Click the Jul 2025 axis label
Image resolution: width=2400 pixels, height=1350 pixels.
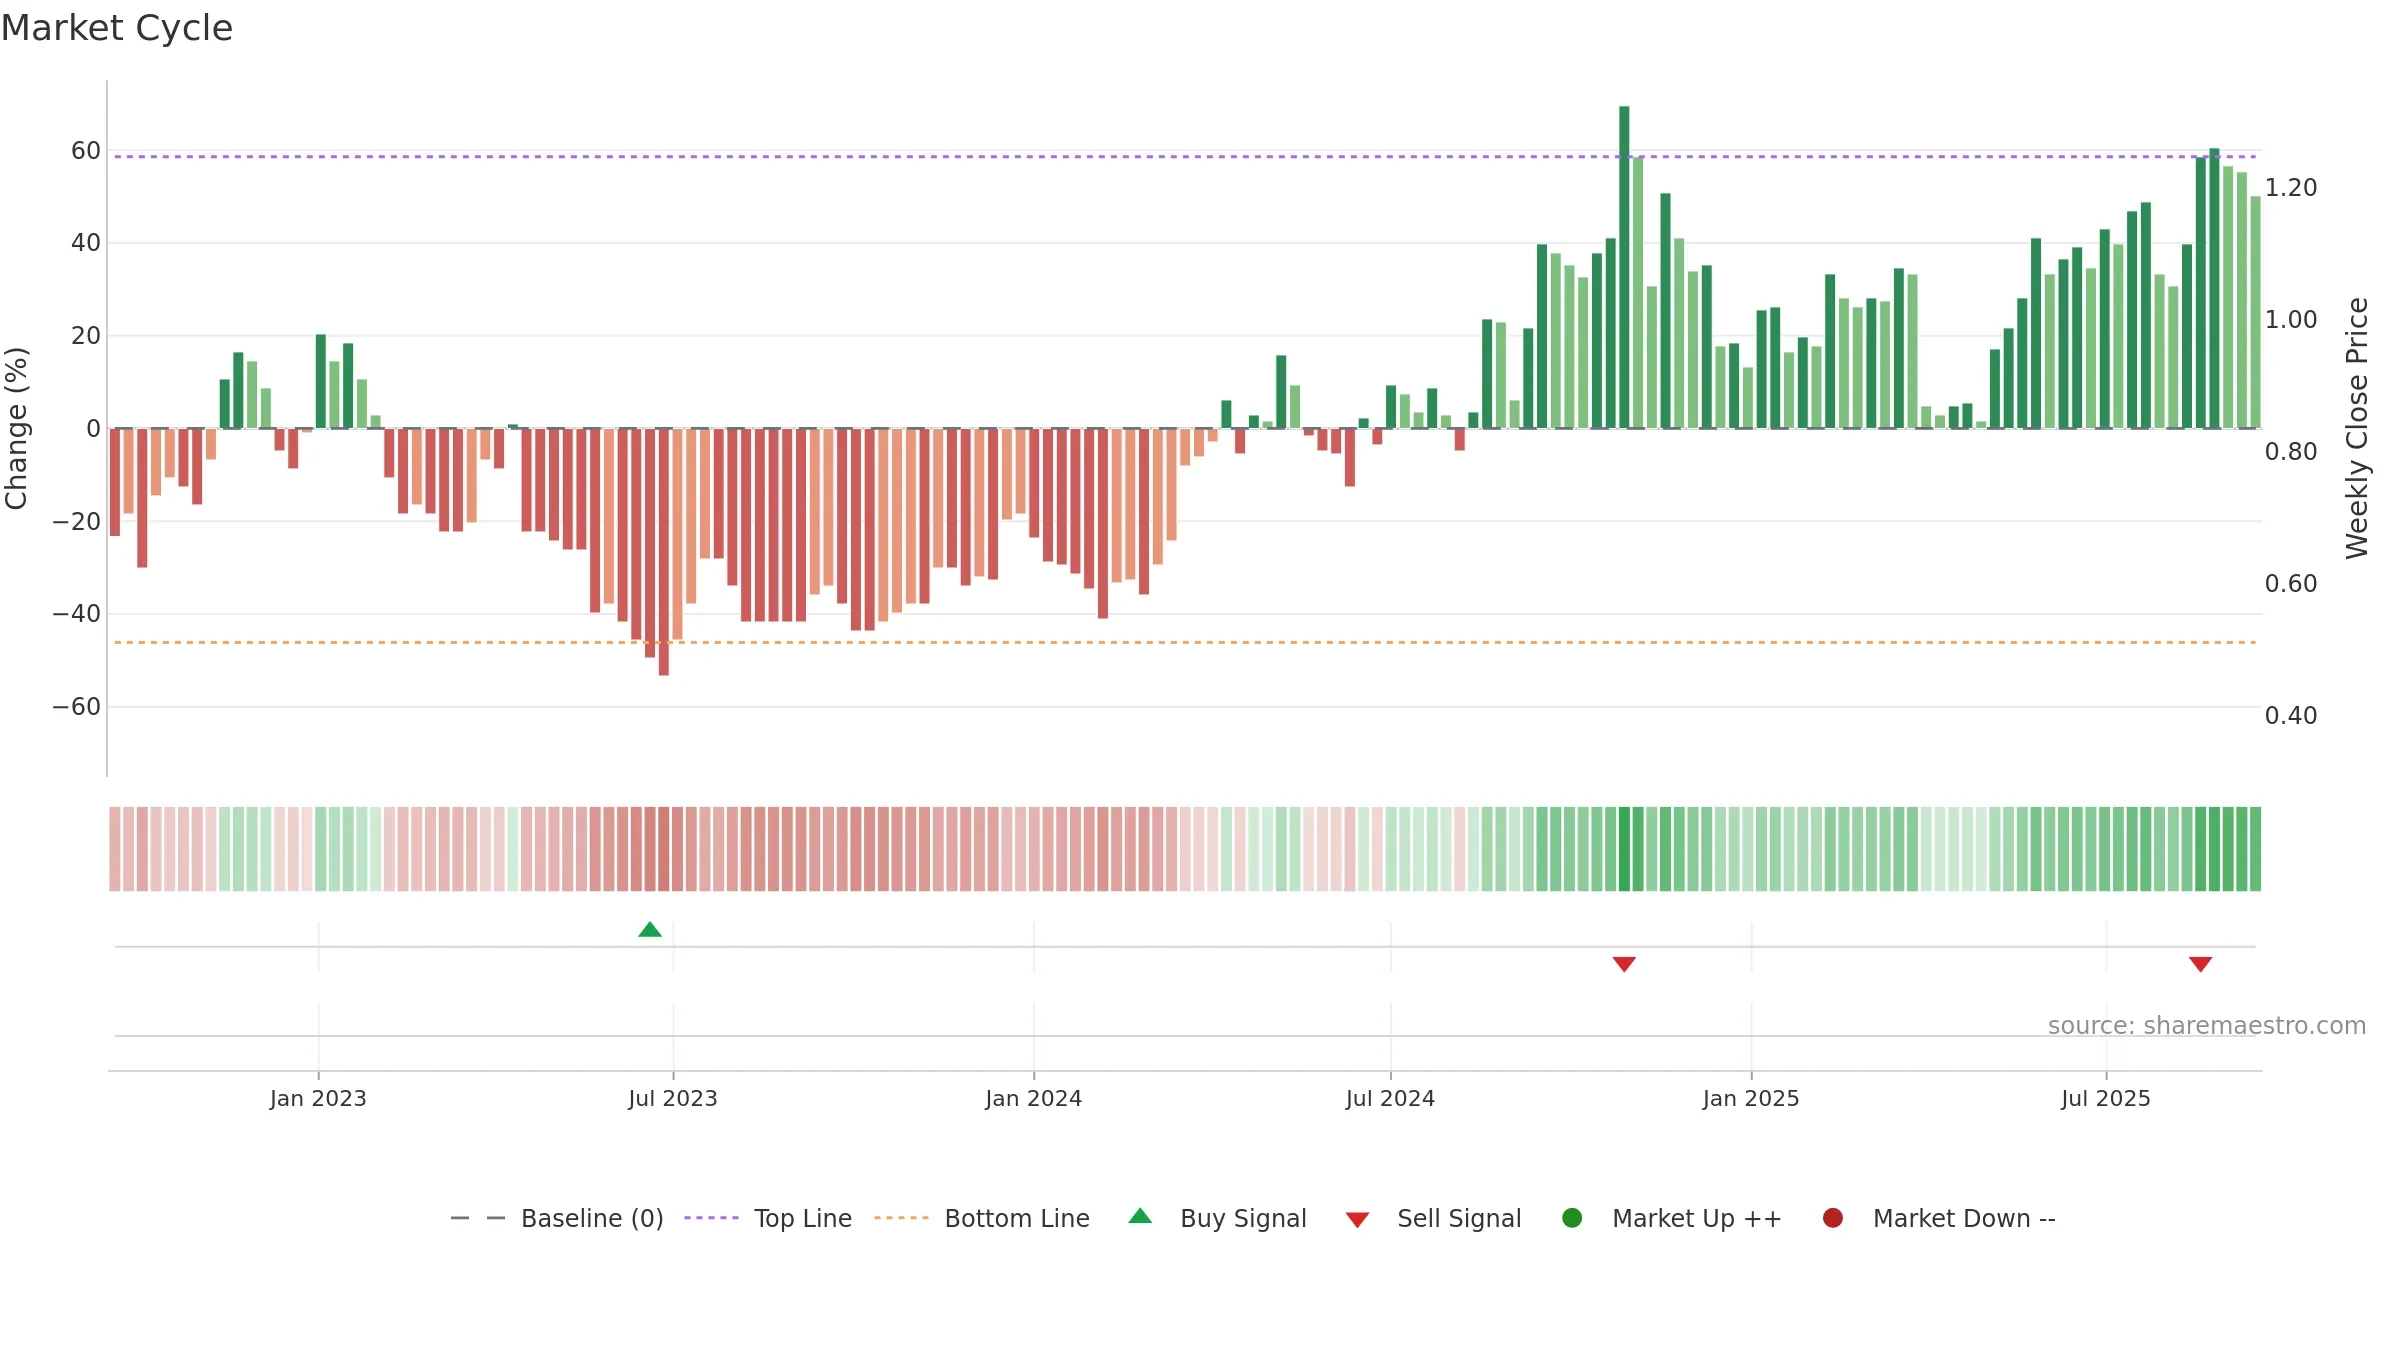[2106, 1098]
